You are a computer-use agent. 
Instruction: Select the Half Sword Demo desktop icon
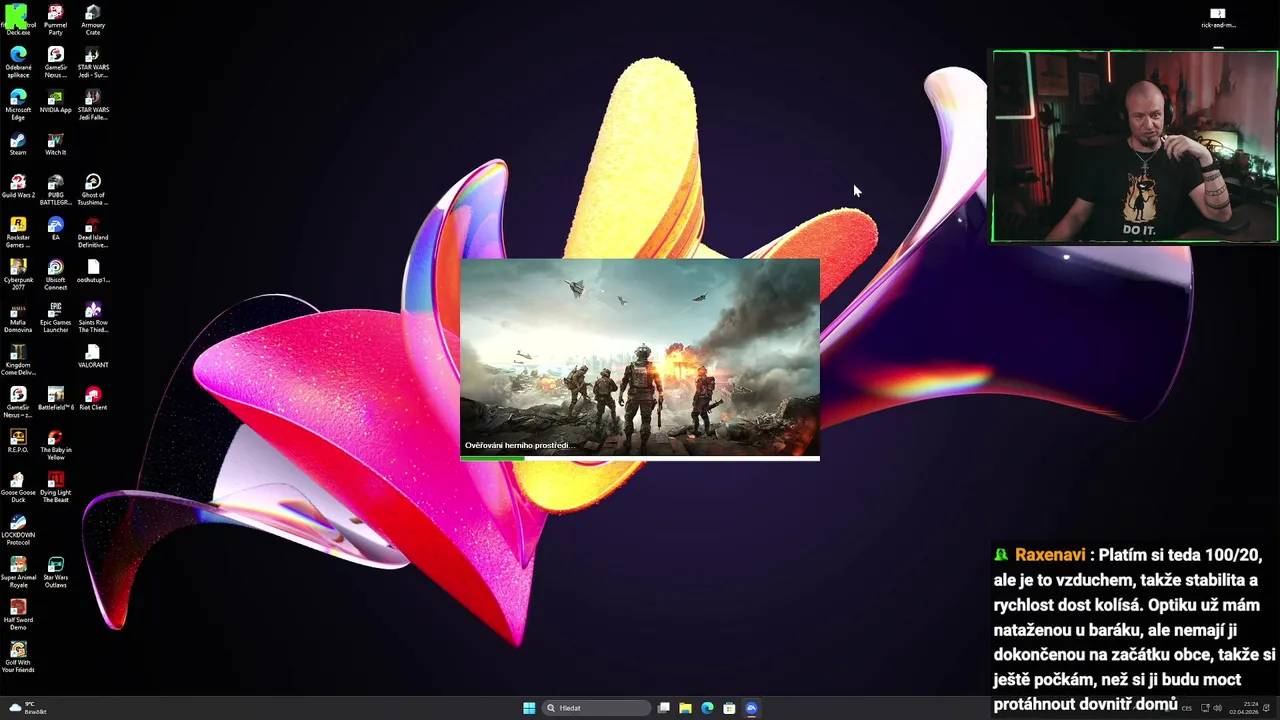click(18, 615)
